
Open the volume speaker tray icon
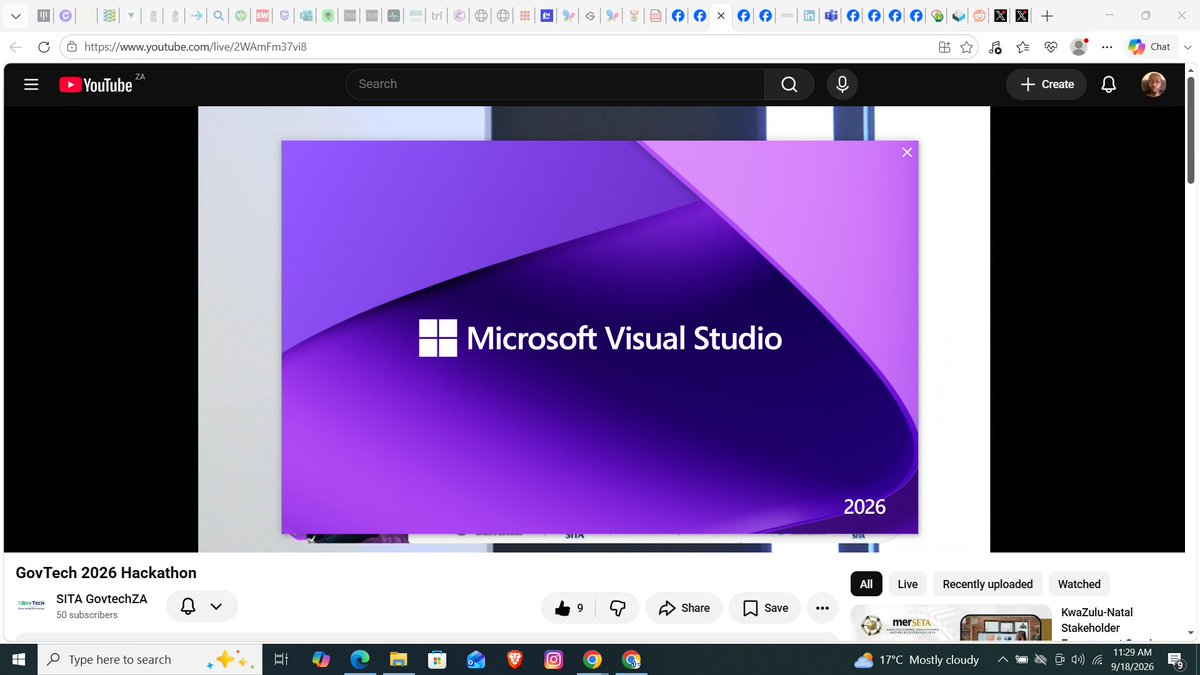click(x=1077, y=660)
